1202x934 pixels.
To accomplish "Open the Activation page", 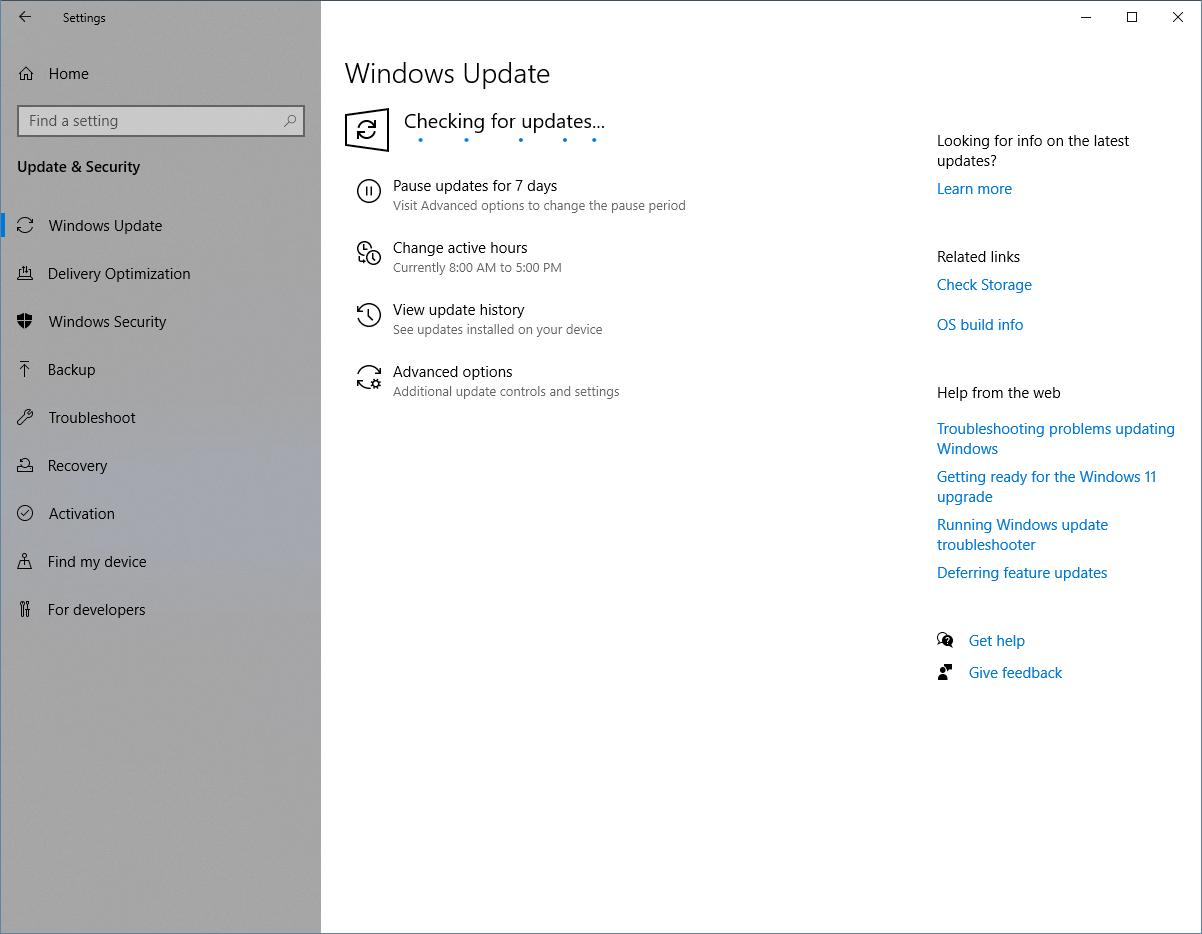I will (161, 513).
